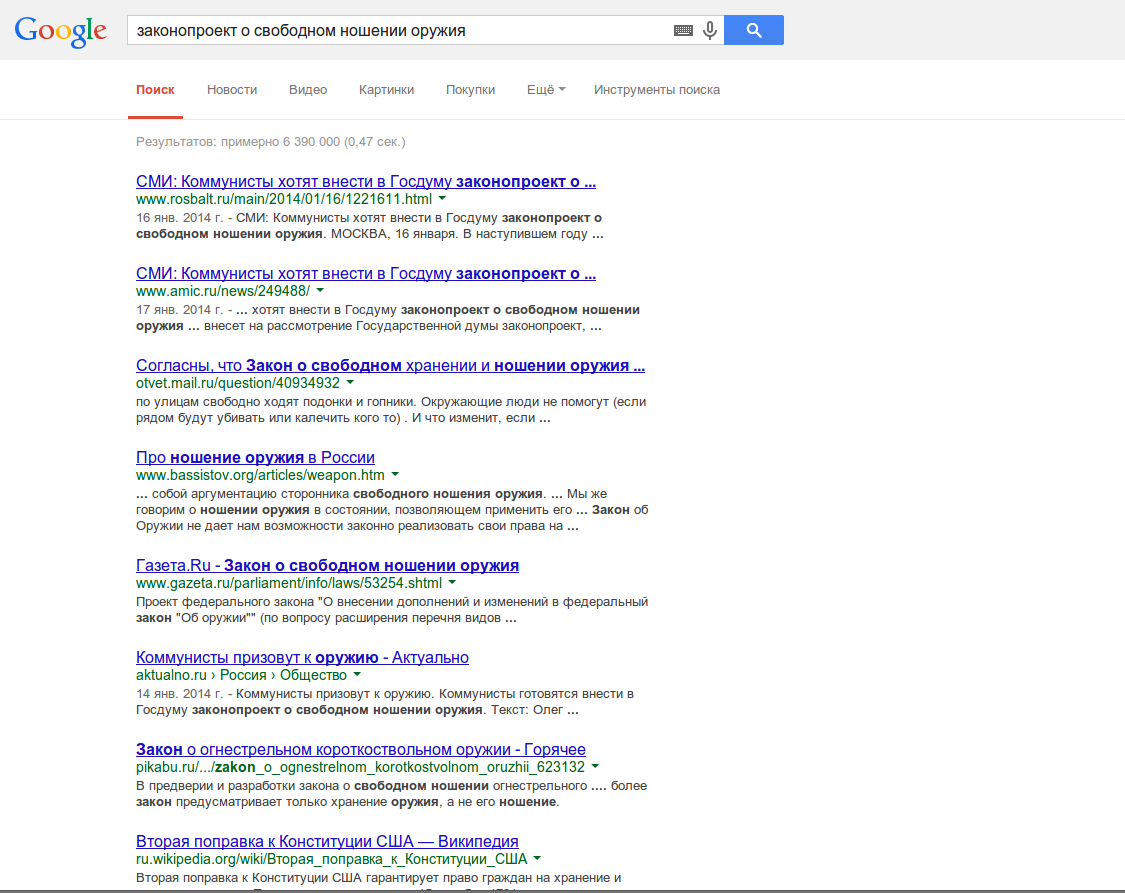Click the Google logo

pos(60,31)
